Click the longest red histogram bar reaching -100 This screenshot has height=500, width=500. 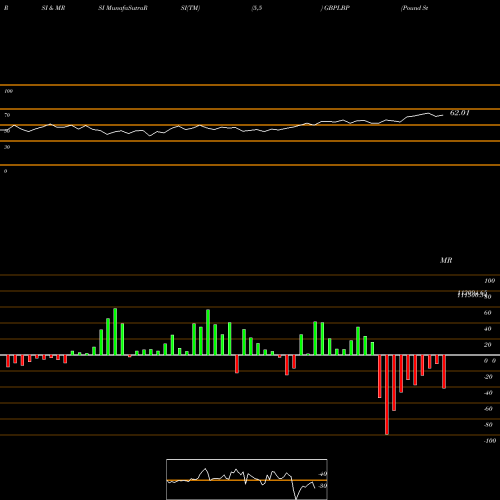(387, 395)
